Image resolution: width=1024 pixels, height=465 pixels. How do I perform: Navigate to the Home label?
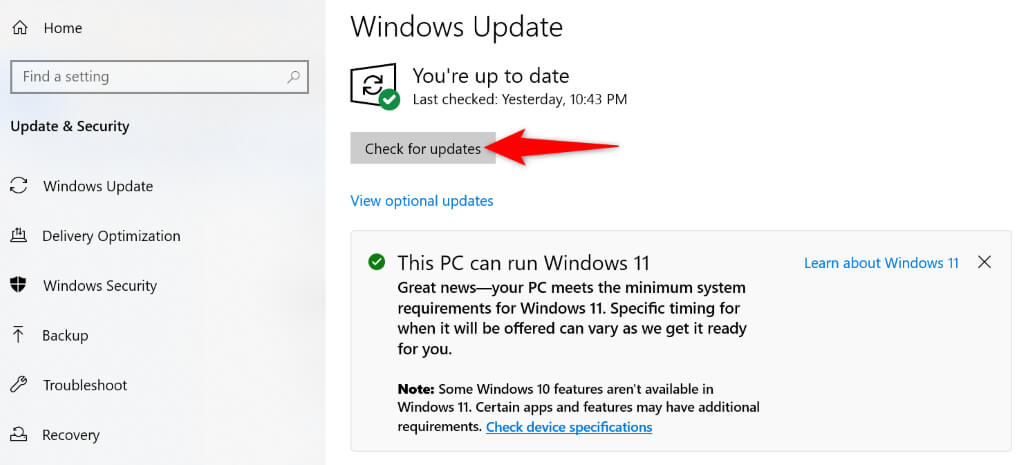pyautogui.click(x=62, y=28)
